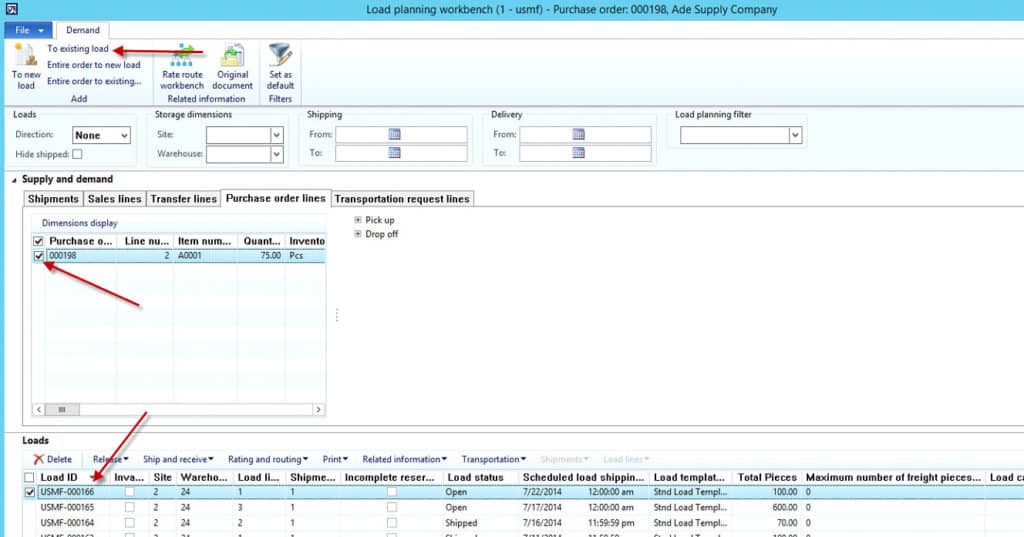
Task: Toggle select-all checkbox in purchase order header
Action: [38, 241]
